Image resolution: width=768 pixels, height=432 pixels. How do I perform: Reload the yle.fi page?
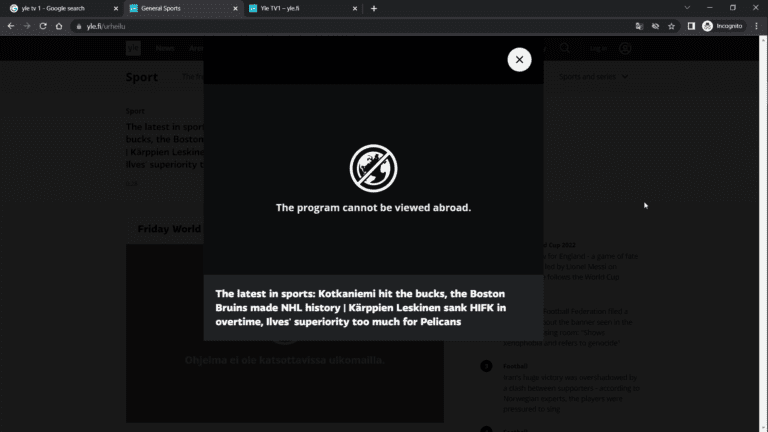[x=43, y=26]
